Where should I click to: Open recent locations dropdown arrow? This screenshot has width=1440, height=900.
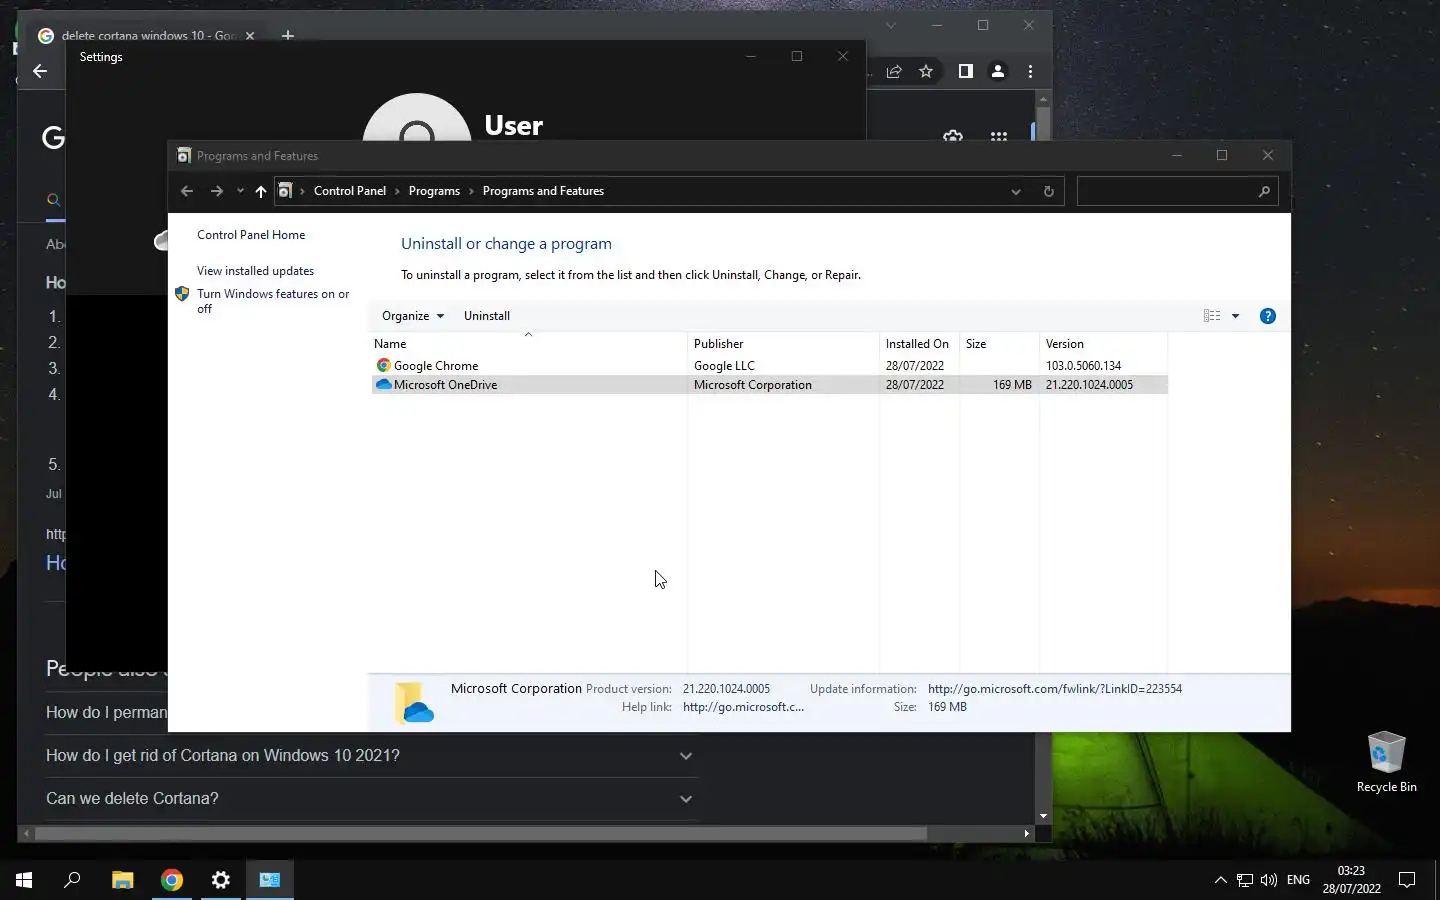[x=240, y=191]
